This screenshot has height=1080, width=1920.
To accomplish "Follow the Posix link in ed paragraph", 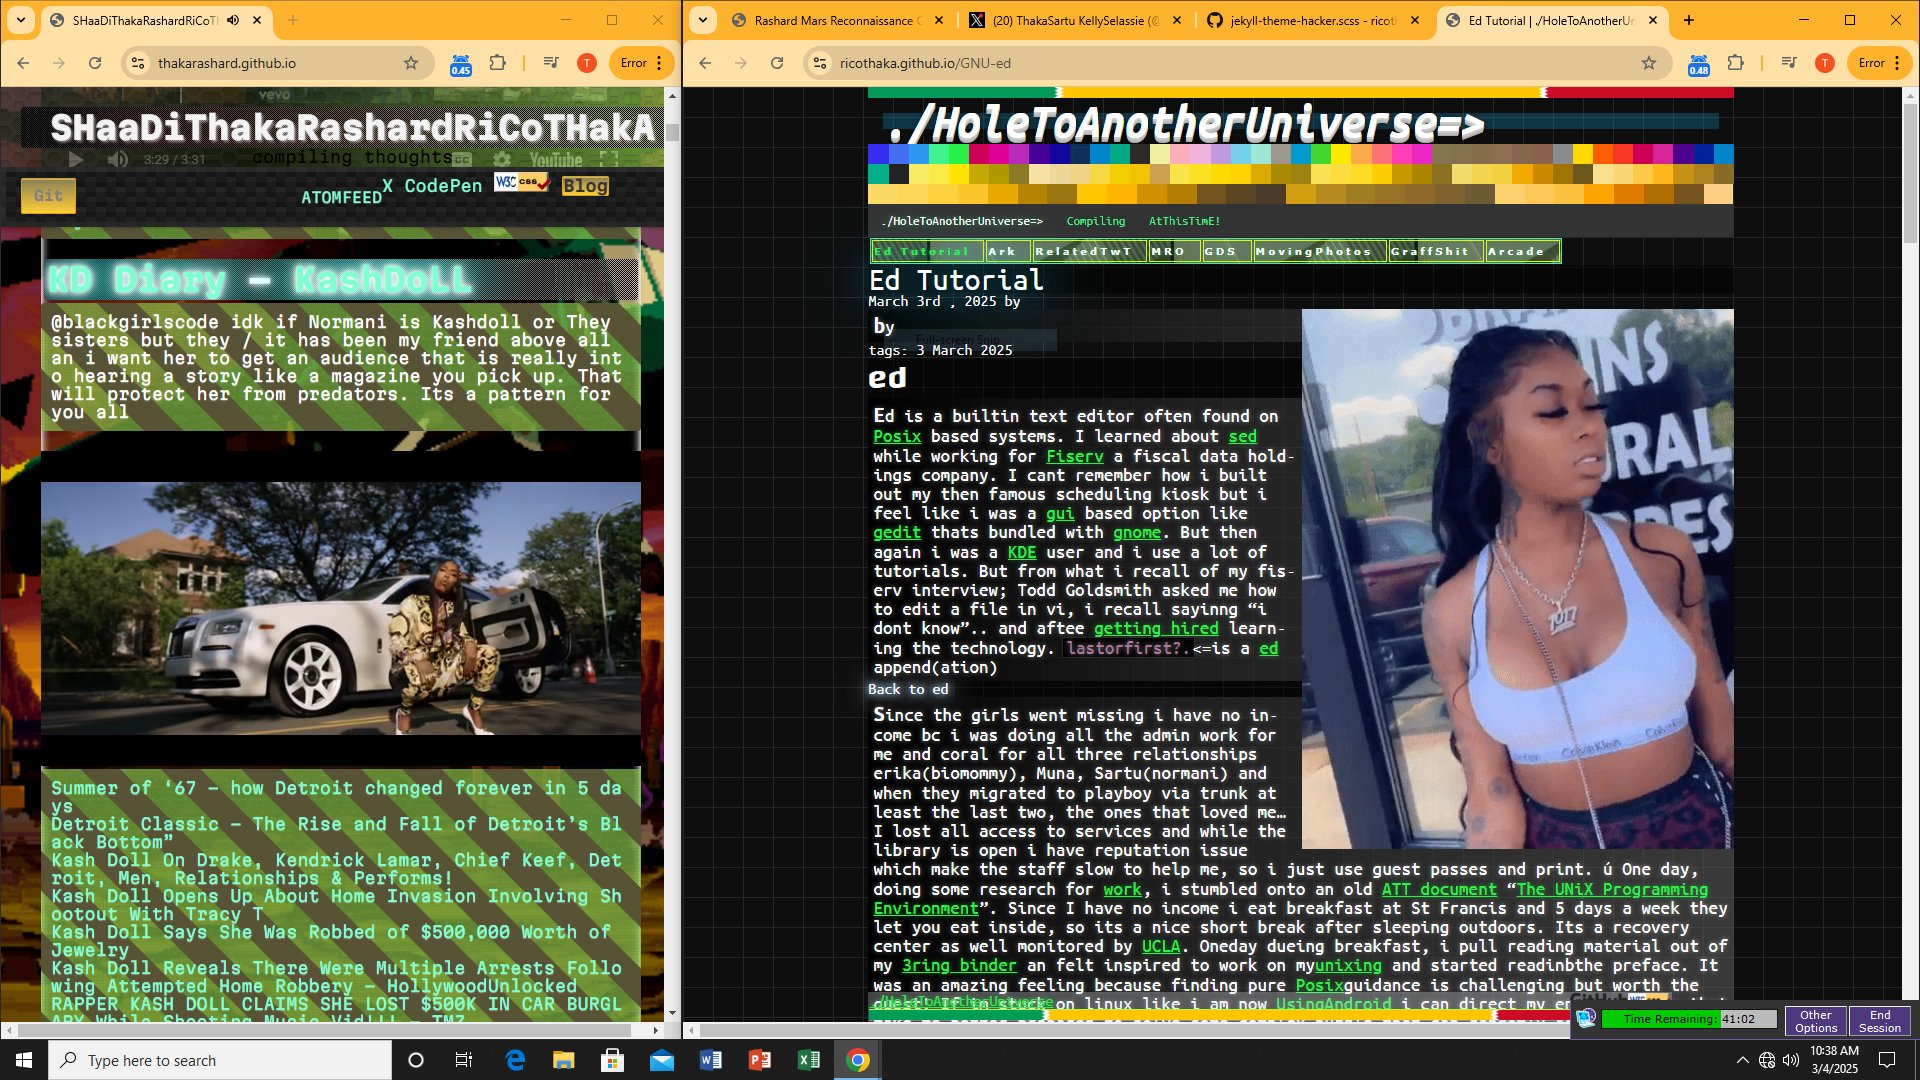I will [x=897, y=436].
